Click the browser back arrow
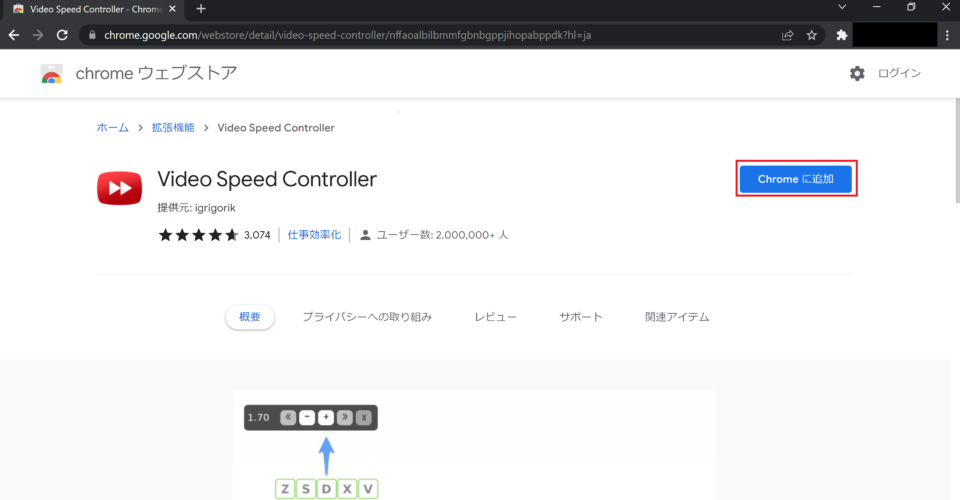 13,35
